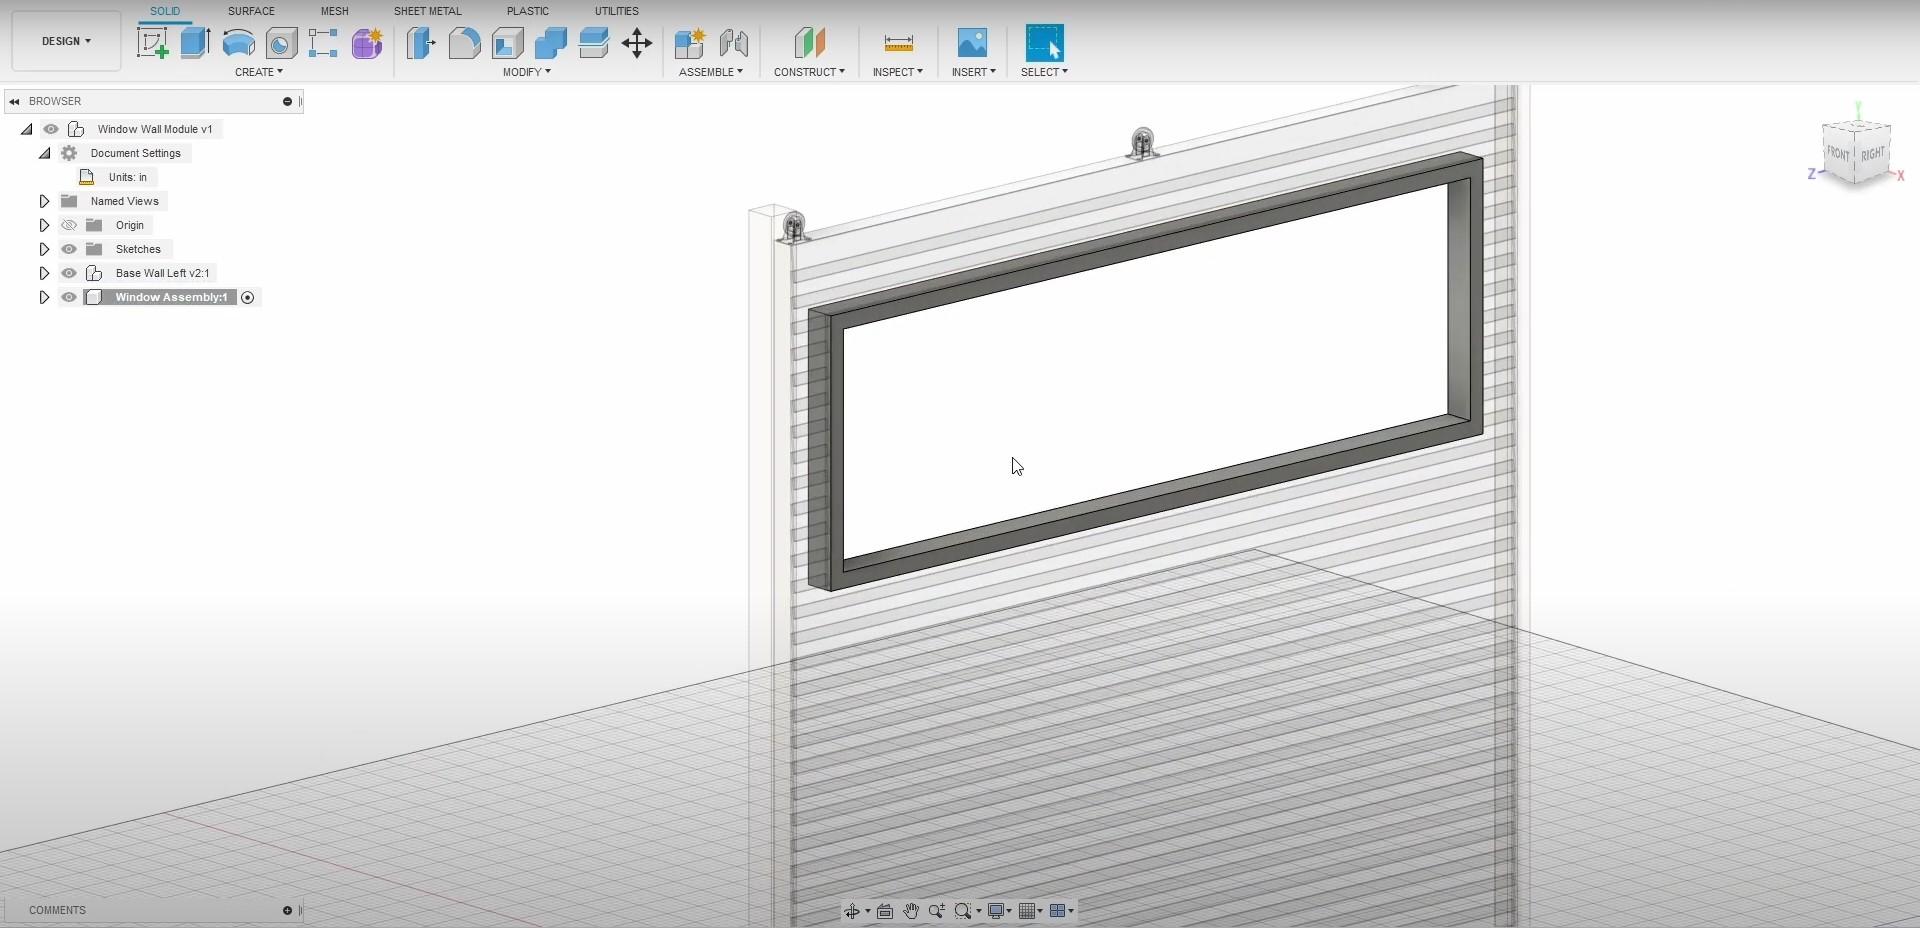Select the Hole tool

(281, 43)
